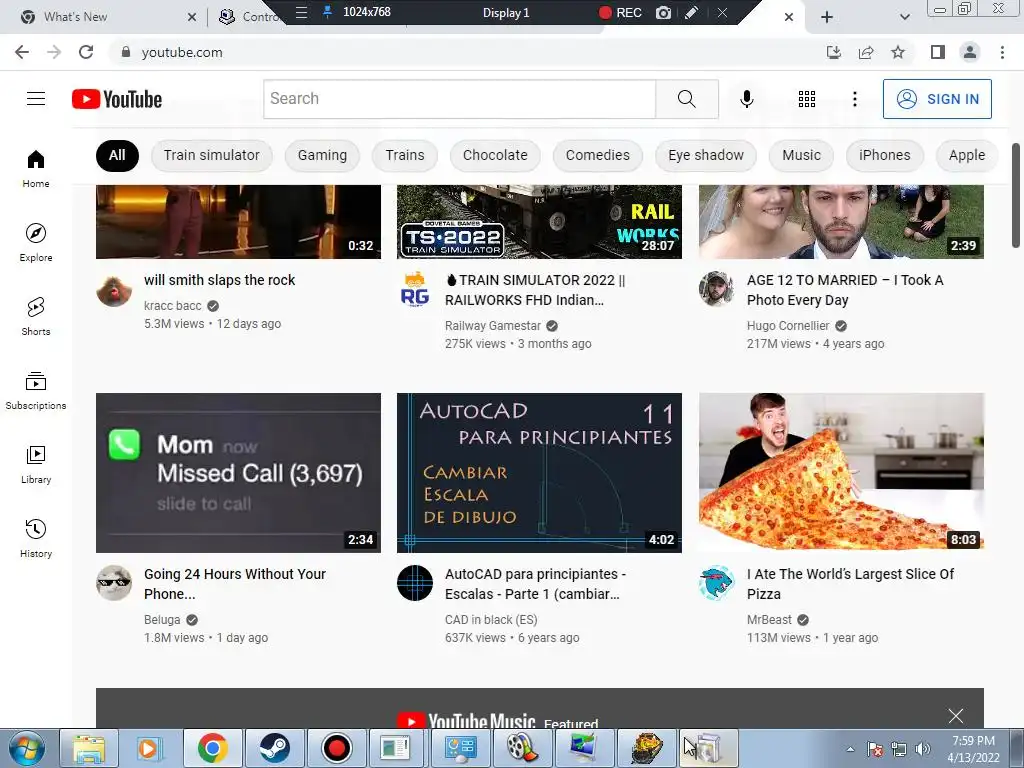
Task: Click the browser back arrow
Action: [x=22, y=52]
